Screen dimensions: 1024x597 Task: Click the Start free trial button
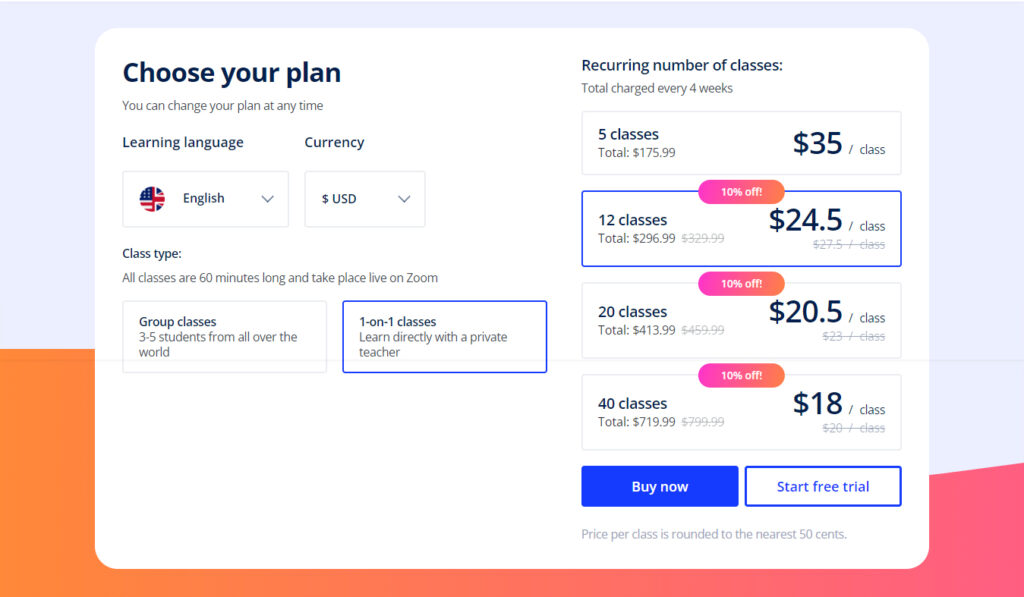(x=823, y=486)
